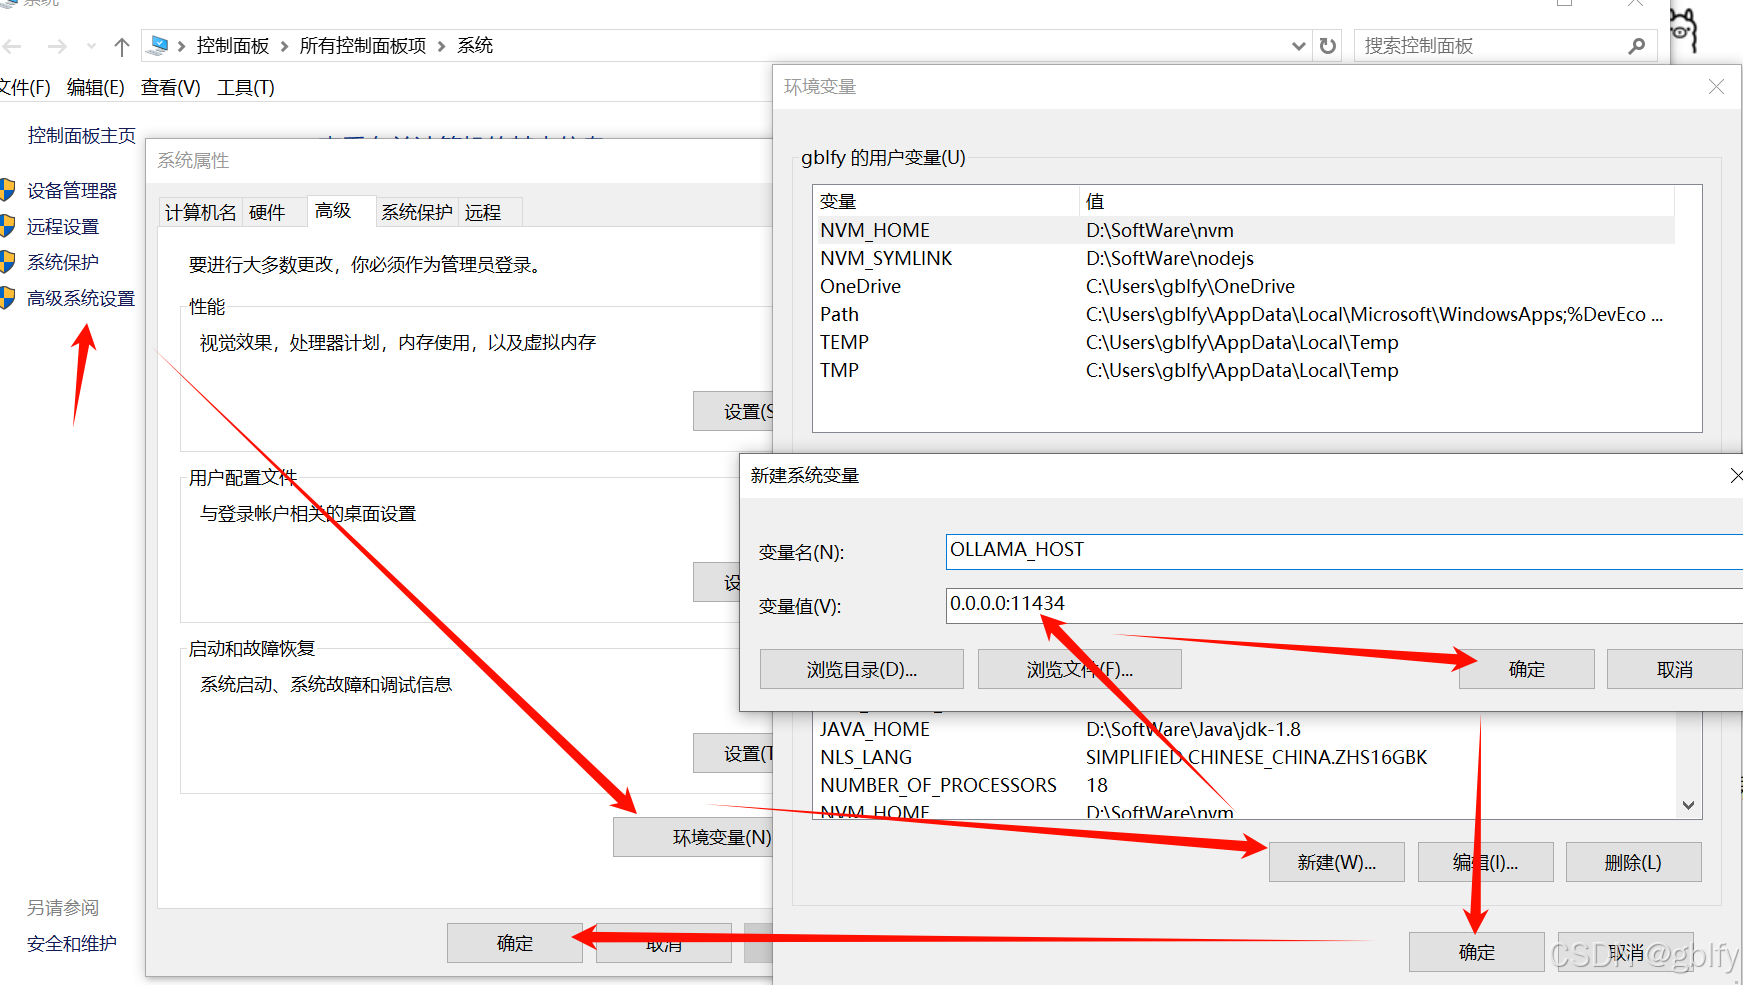Open the 编辑(E) menu
1743x985 pixels.
point(96,88)
